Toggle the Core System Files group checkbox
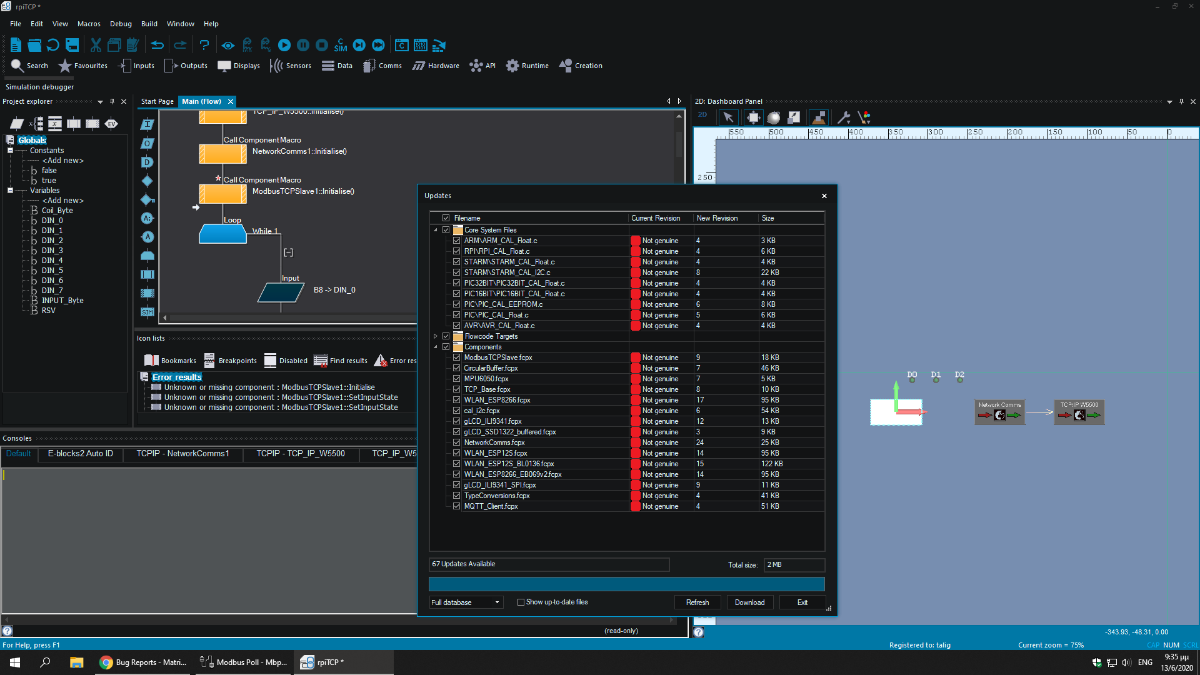 click(x=446, y=230)
